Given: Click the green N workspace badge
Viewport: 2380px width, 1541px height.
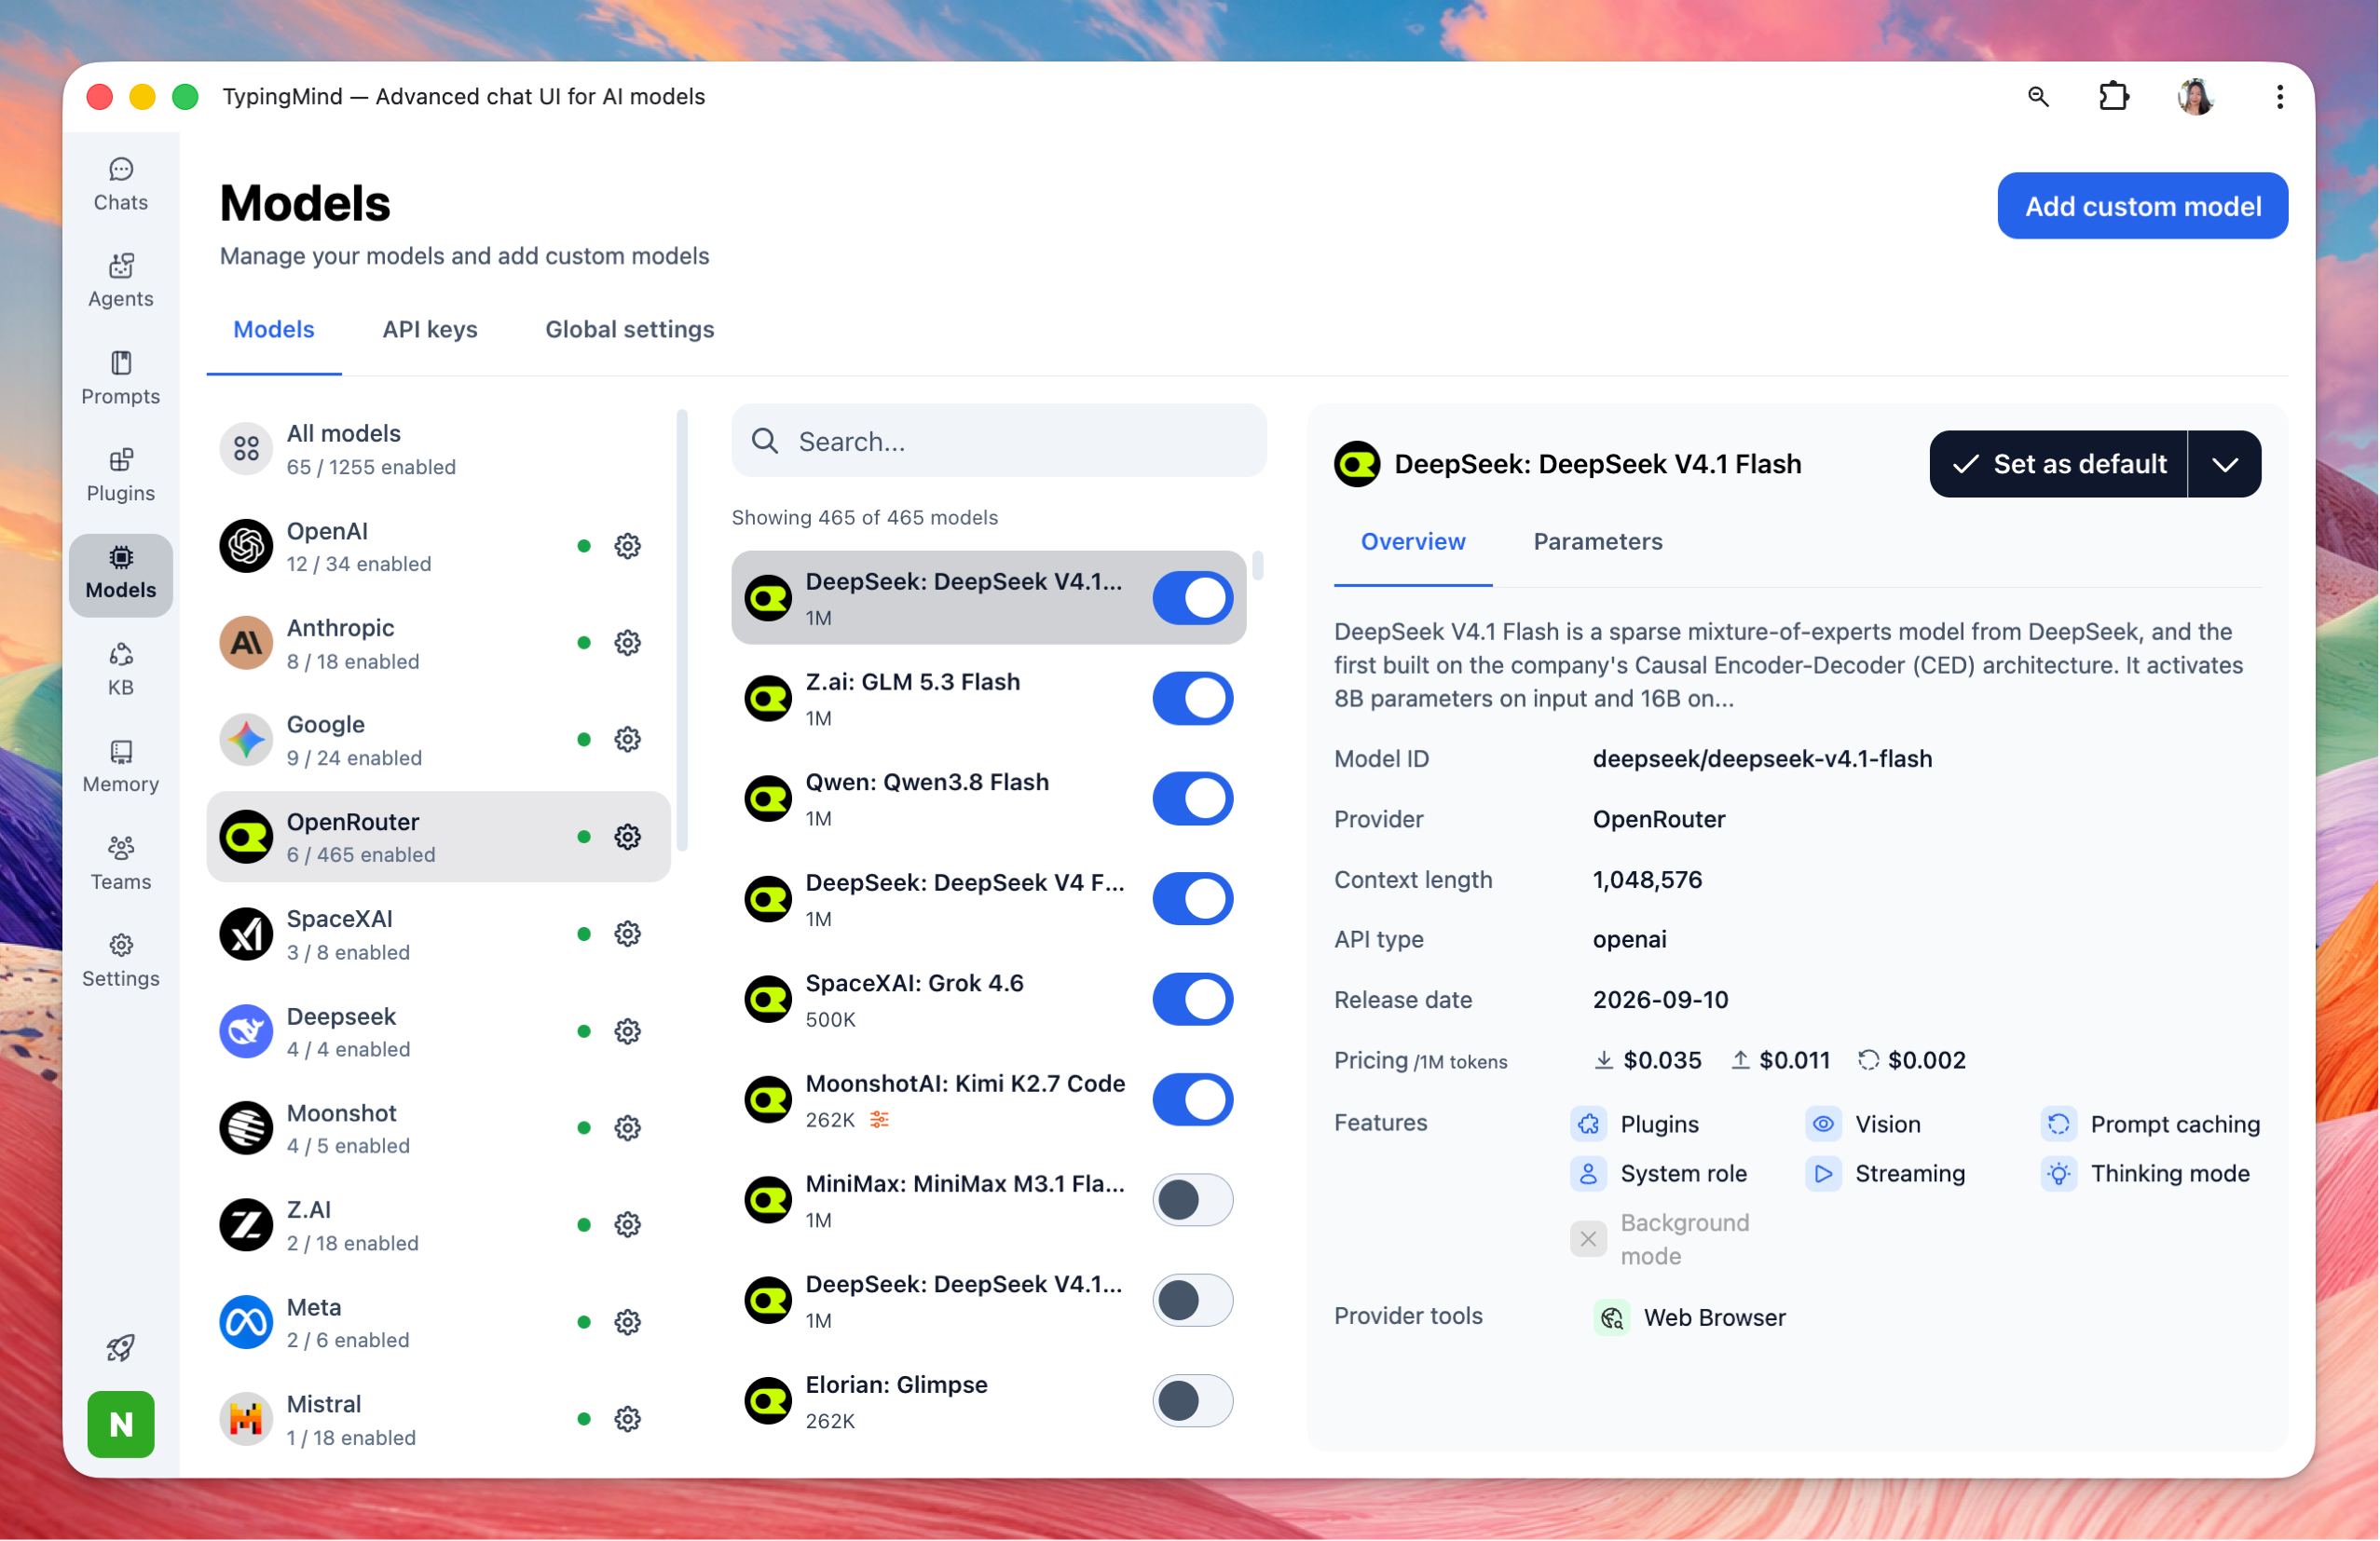Looking at the screenshot, I should [121, 1424].
